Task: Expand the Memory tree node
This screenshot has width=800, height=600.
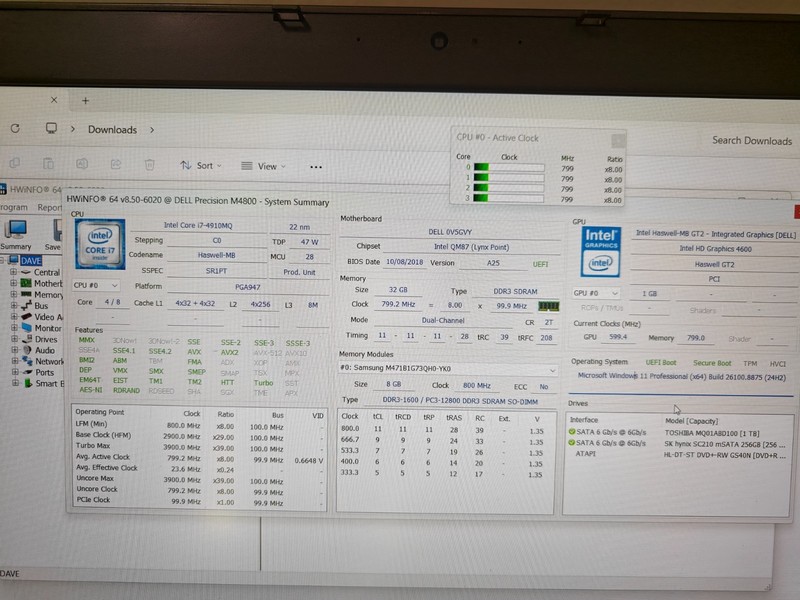Action: point(13,294)
